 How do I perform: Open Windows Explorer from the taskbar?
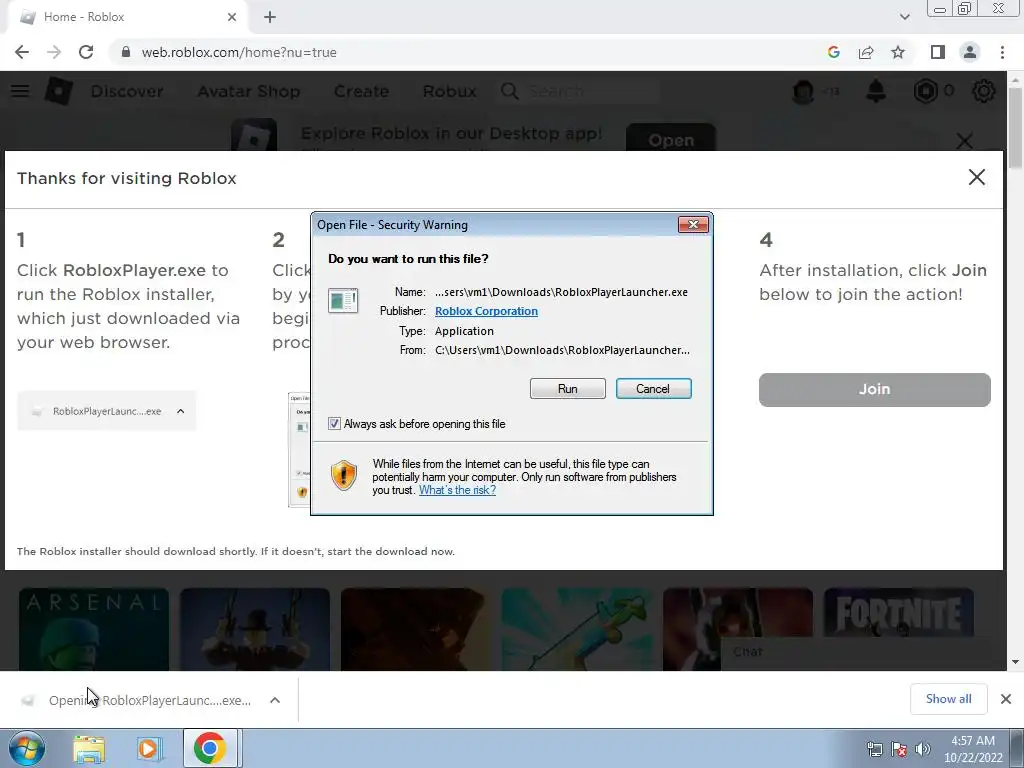tap(89, 748)
